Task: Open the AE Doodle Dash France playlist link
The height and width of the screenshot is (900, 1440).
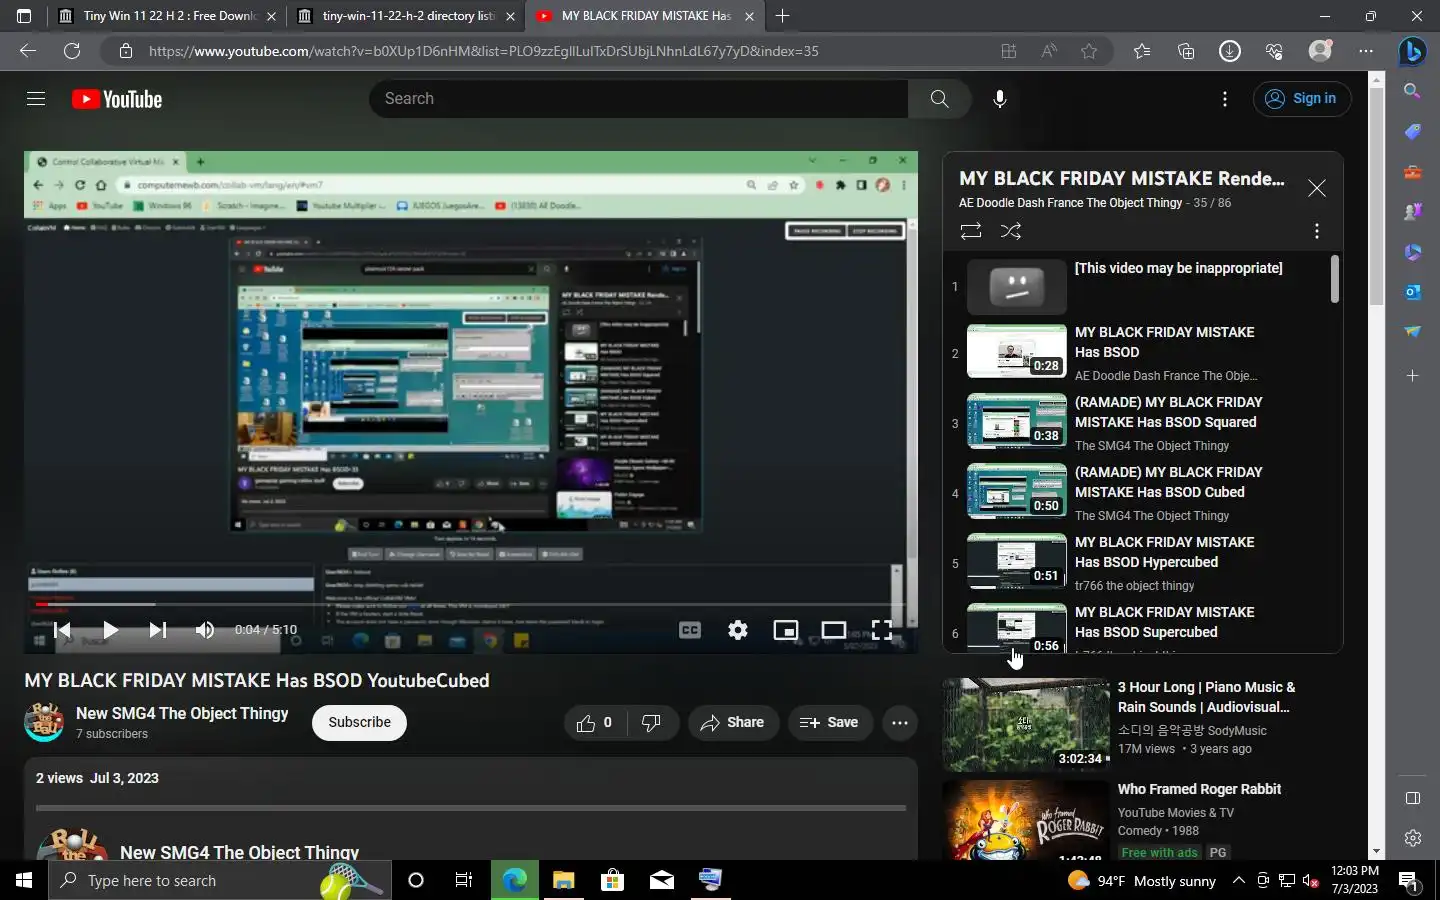Action: click(x=1070, y=203)
